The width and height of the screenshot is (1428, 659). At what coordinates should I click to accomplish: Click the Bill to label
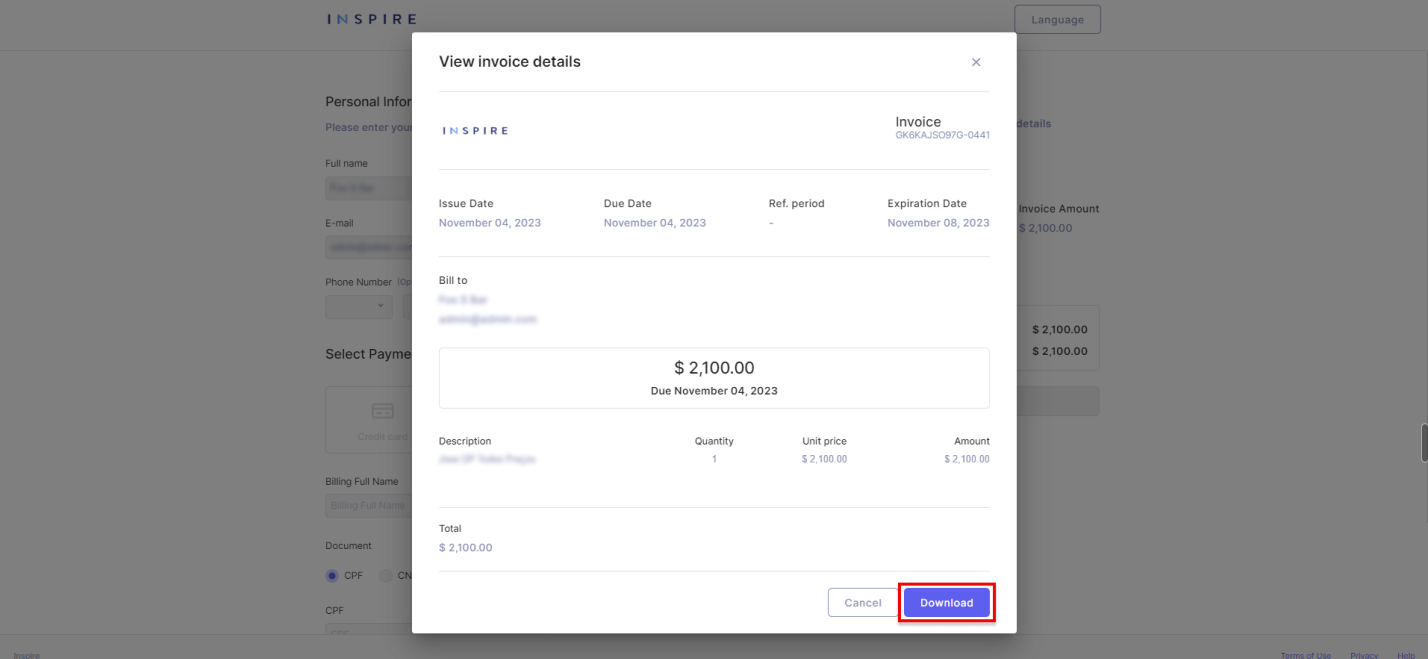click(x=453, y=280)
